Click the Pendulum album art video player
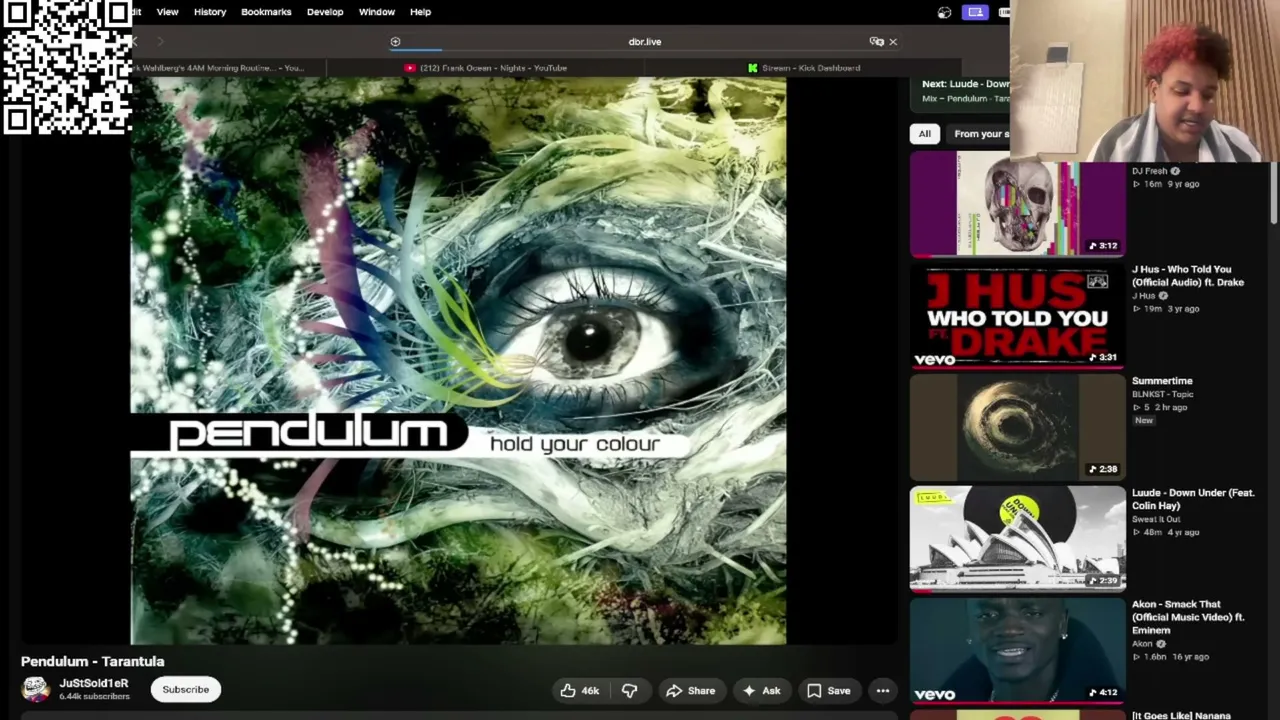This screenshot has height=720, width=1280. (458, 361)
